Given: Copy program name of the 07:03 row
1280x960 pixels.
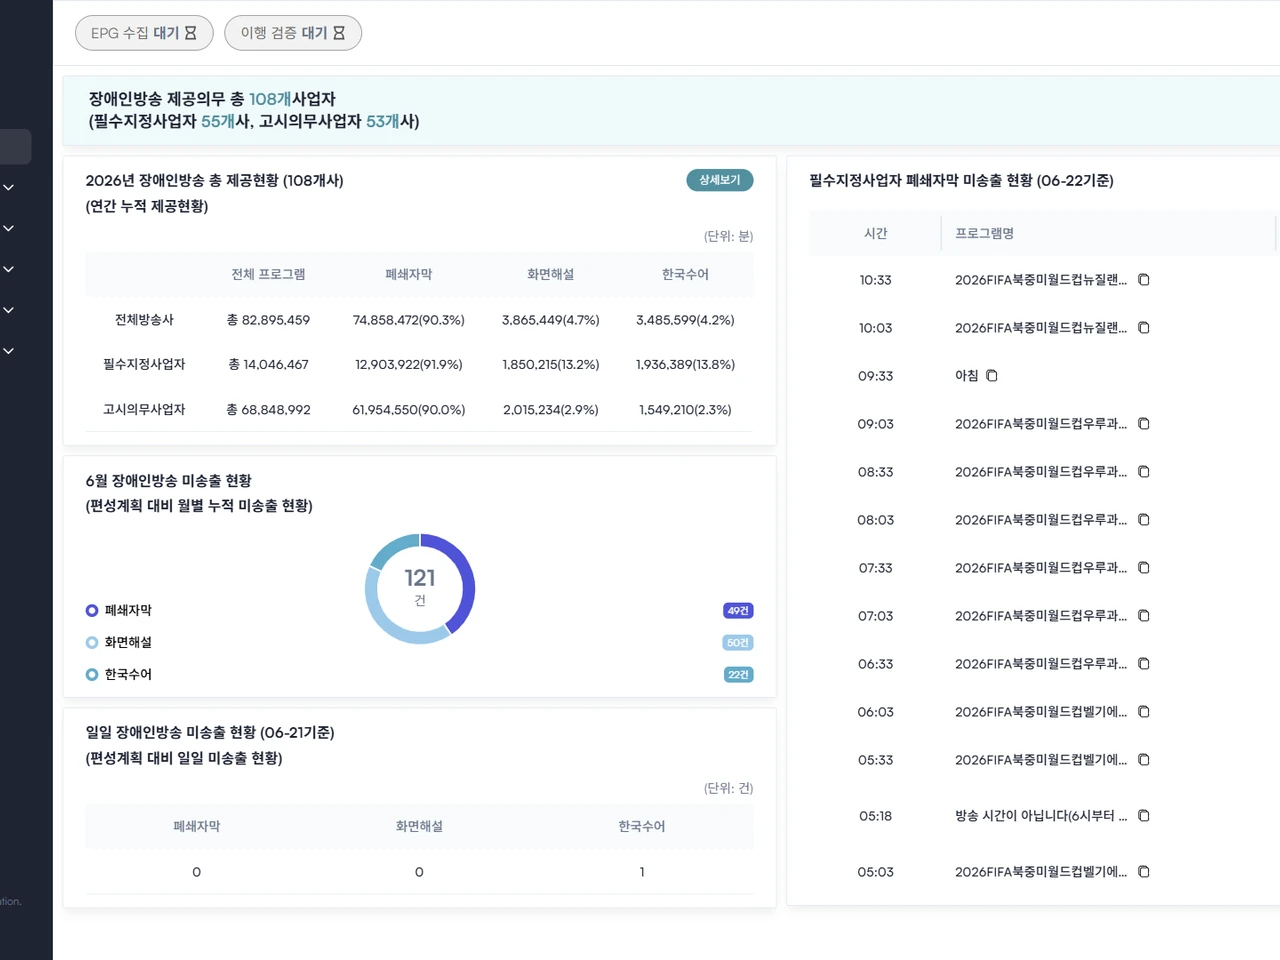Looking at the screenshot, I should (x=1144, y=616).
